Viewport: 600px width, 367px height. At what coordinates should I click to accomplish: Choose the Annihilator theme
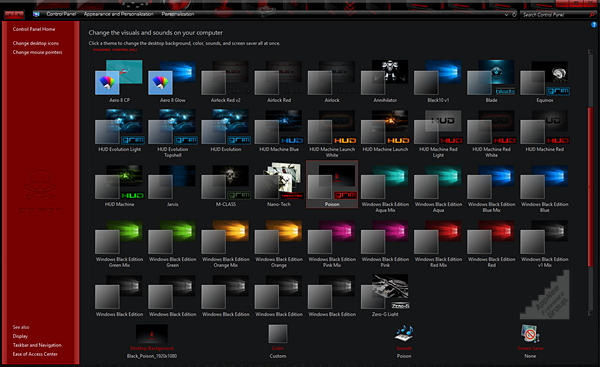coord(385,81)
